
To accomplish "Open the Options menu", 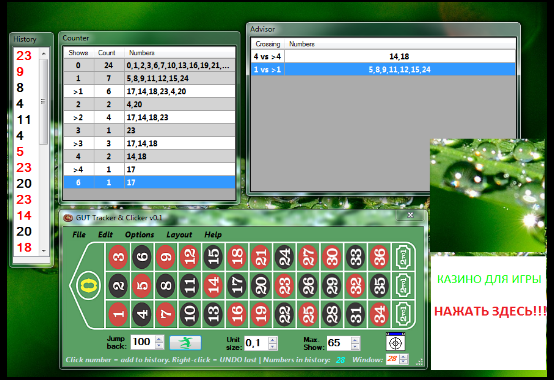I will click(x=140, y=234).
